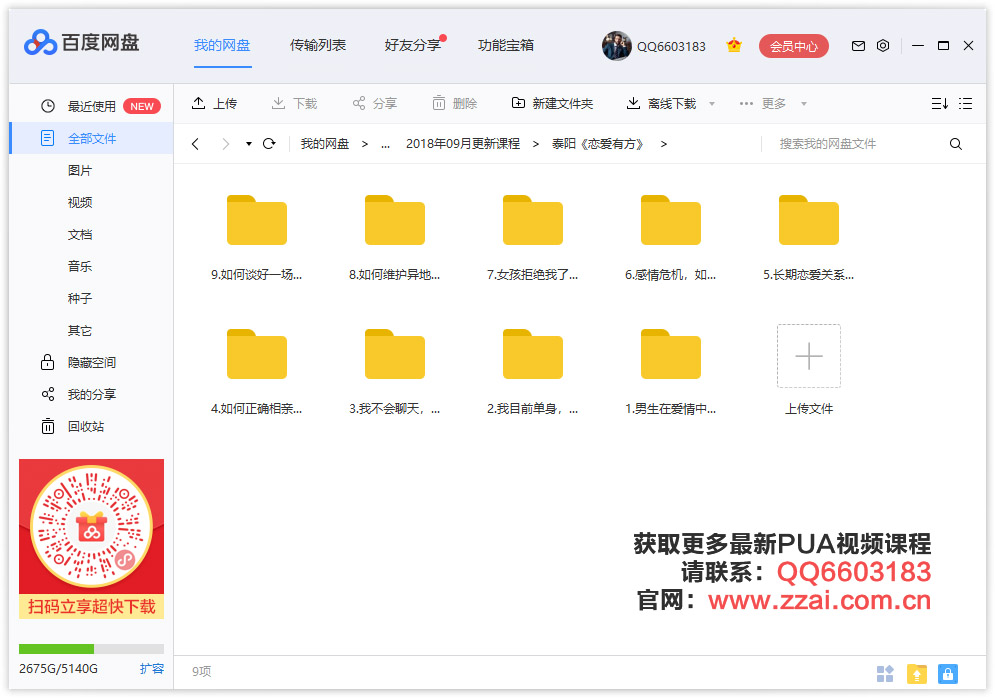This screenshot has height=698, width=995.
Task: Expand the 更多 dropdown arrow
Action: [x=803, y=103]
